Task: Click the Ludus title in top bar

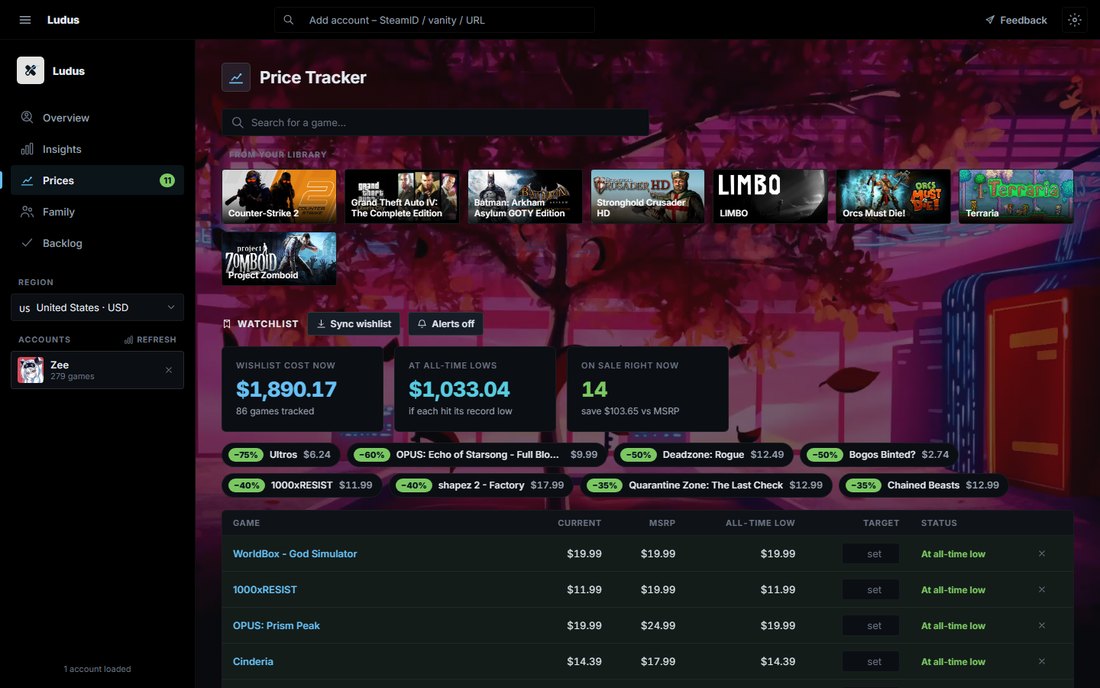Action: (x=63, y=20)
